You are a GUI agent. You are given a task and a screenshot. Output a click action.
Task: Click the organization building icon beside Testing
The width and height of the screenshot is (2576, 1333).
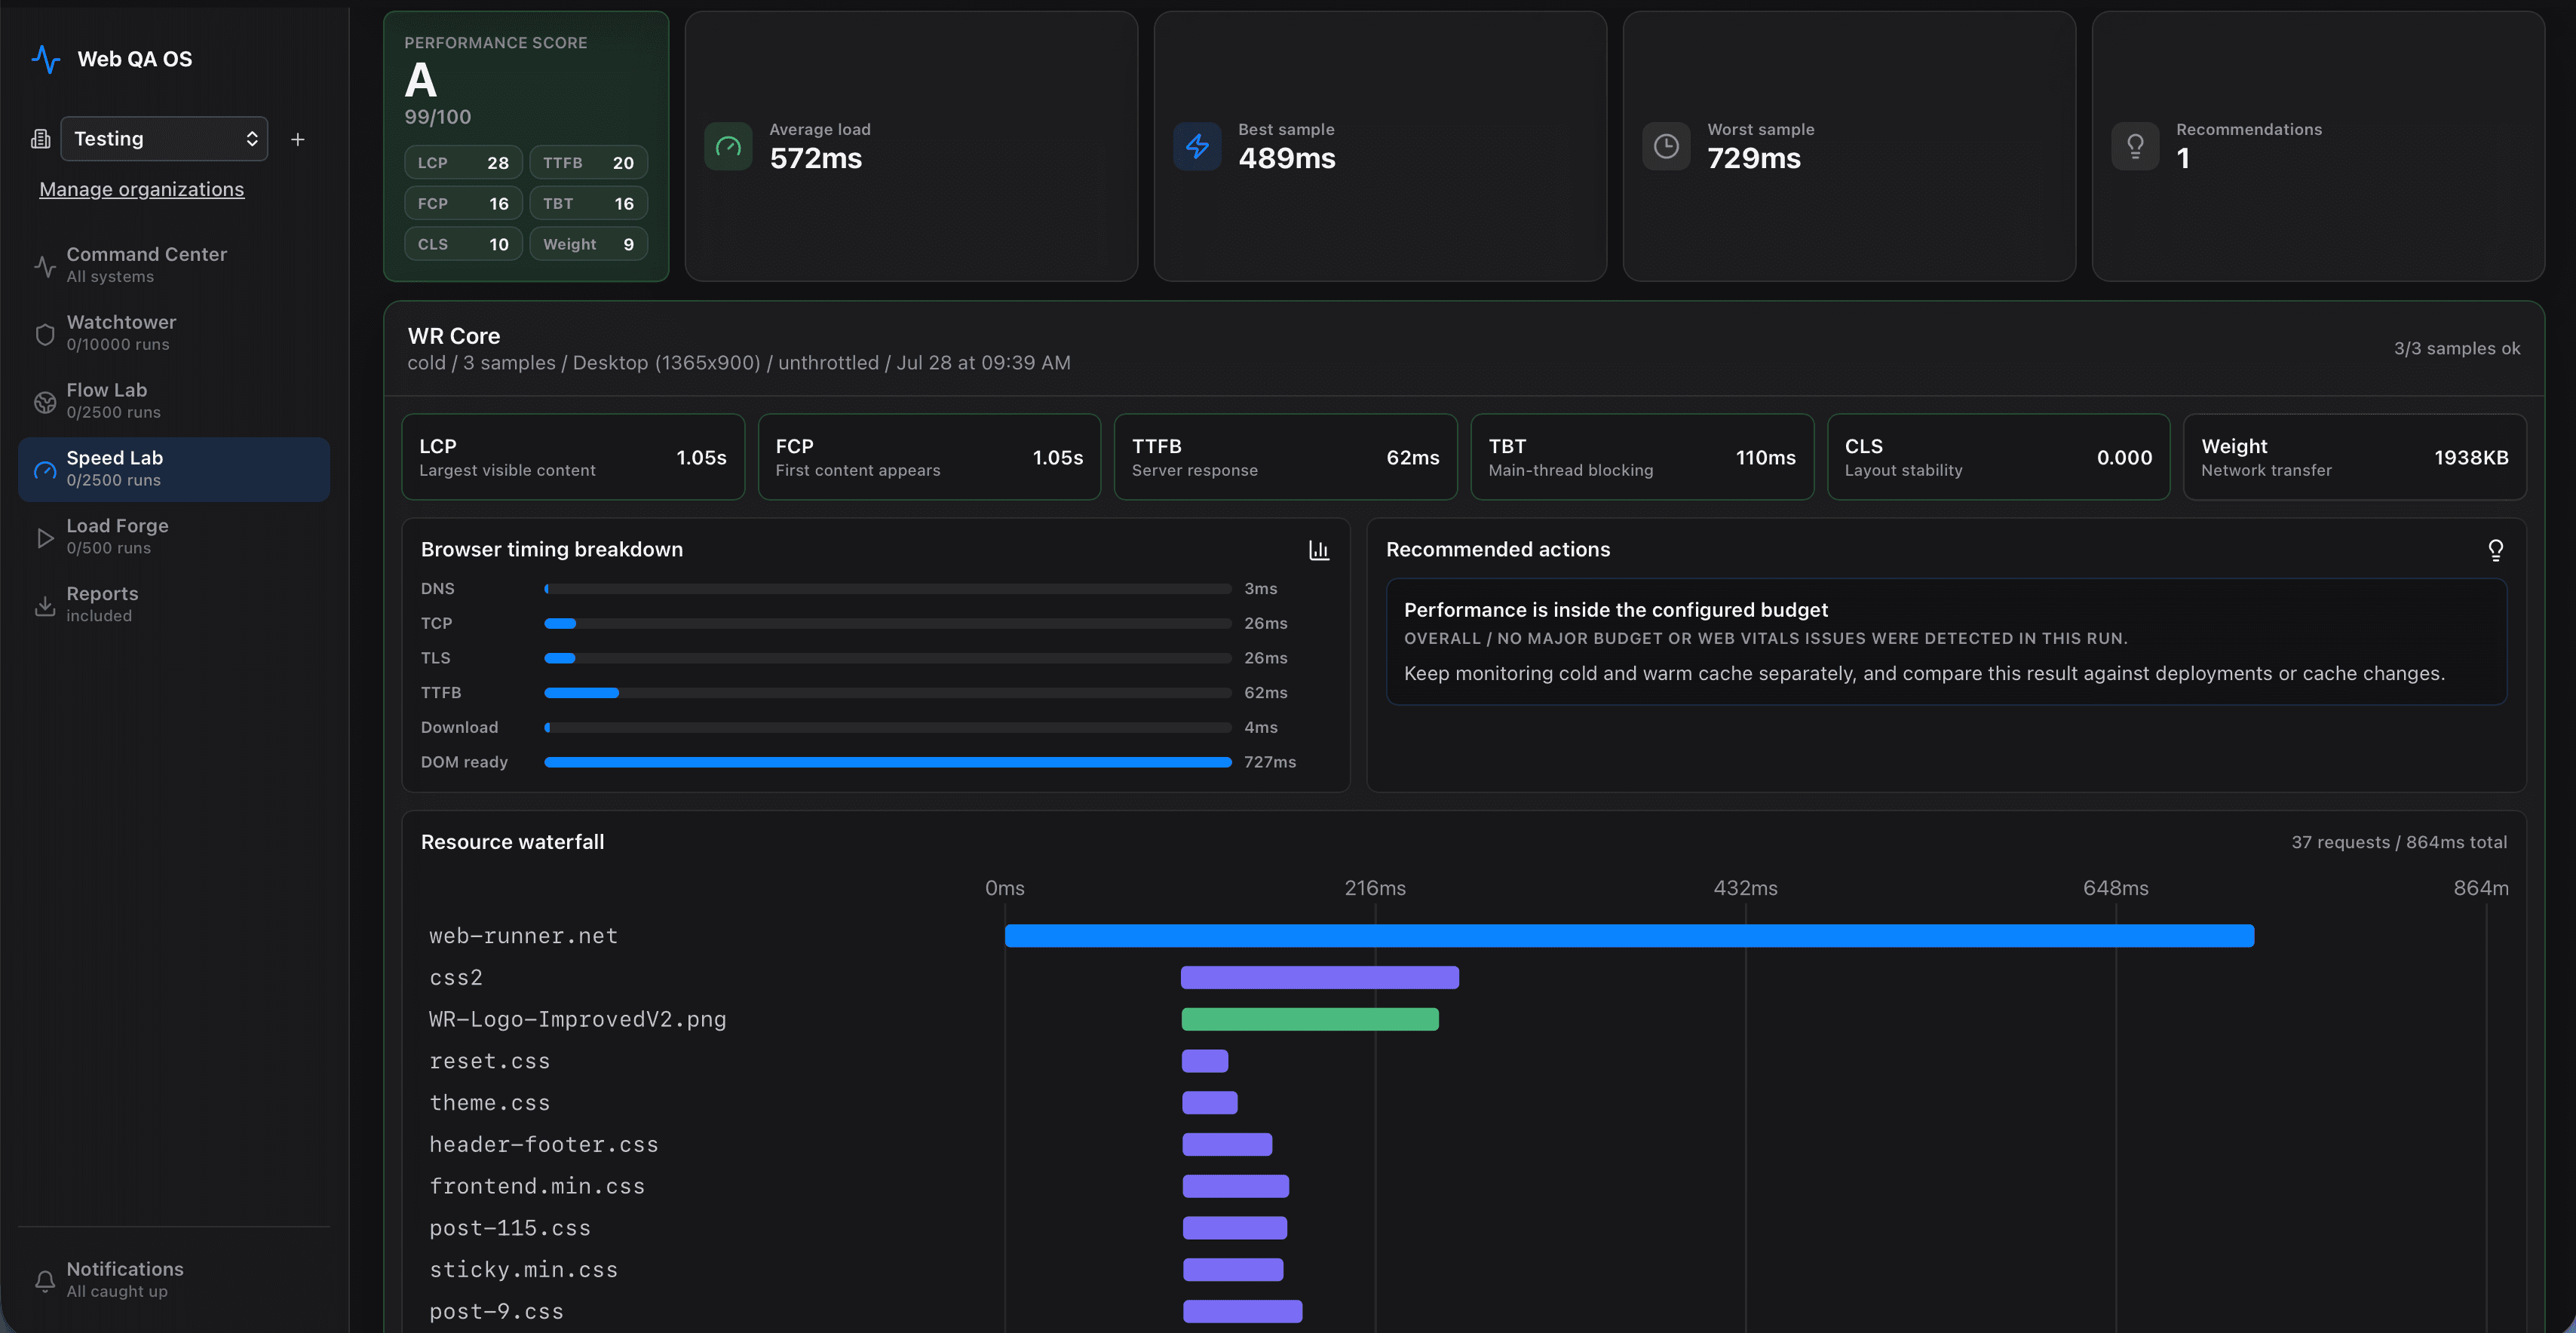(x=41, y=139)
